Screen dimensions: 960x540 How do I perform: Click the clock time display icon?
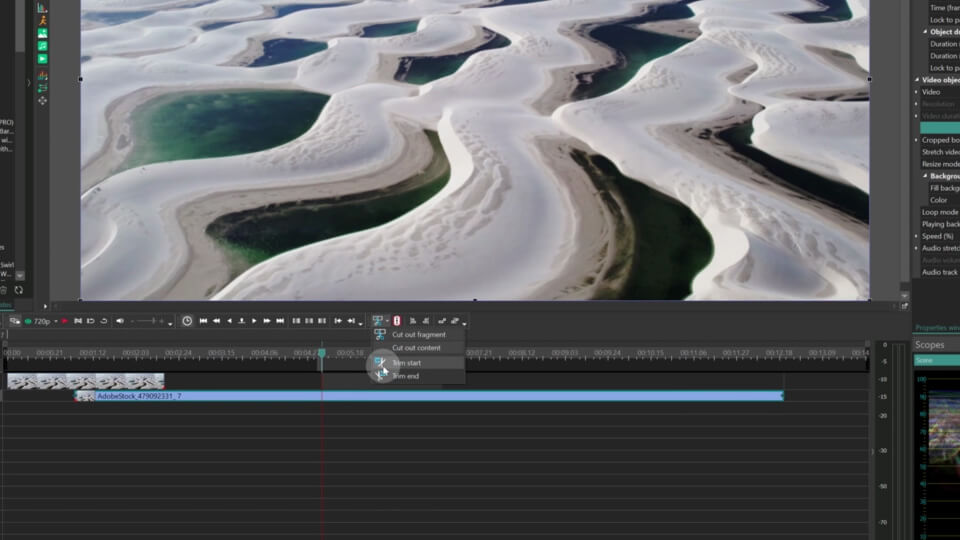click(x=187, y=321)
